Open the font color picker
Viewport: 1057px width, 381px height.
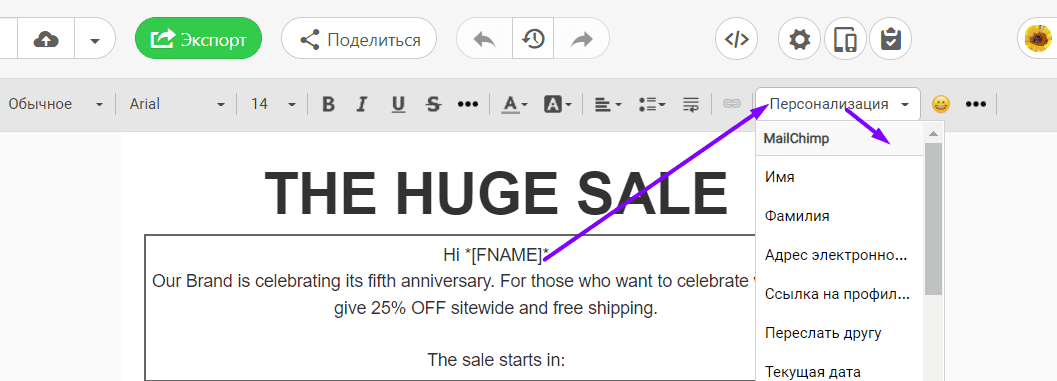click(x=516, y=105)
